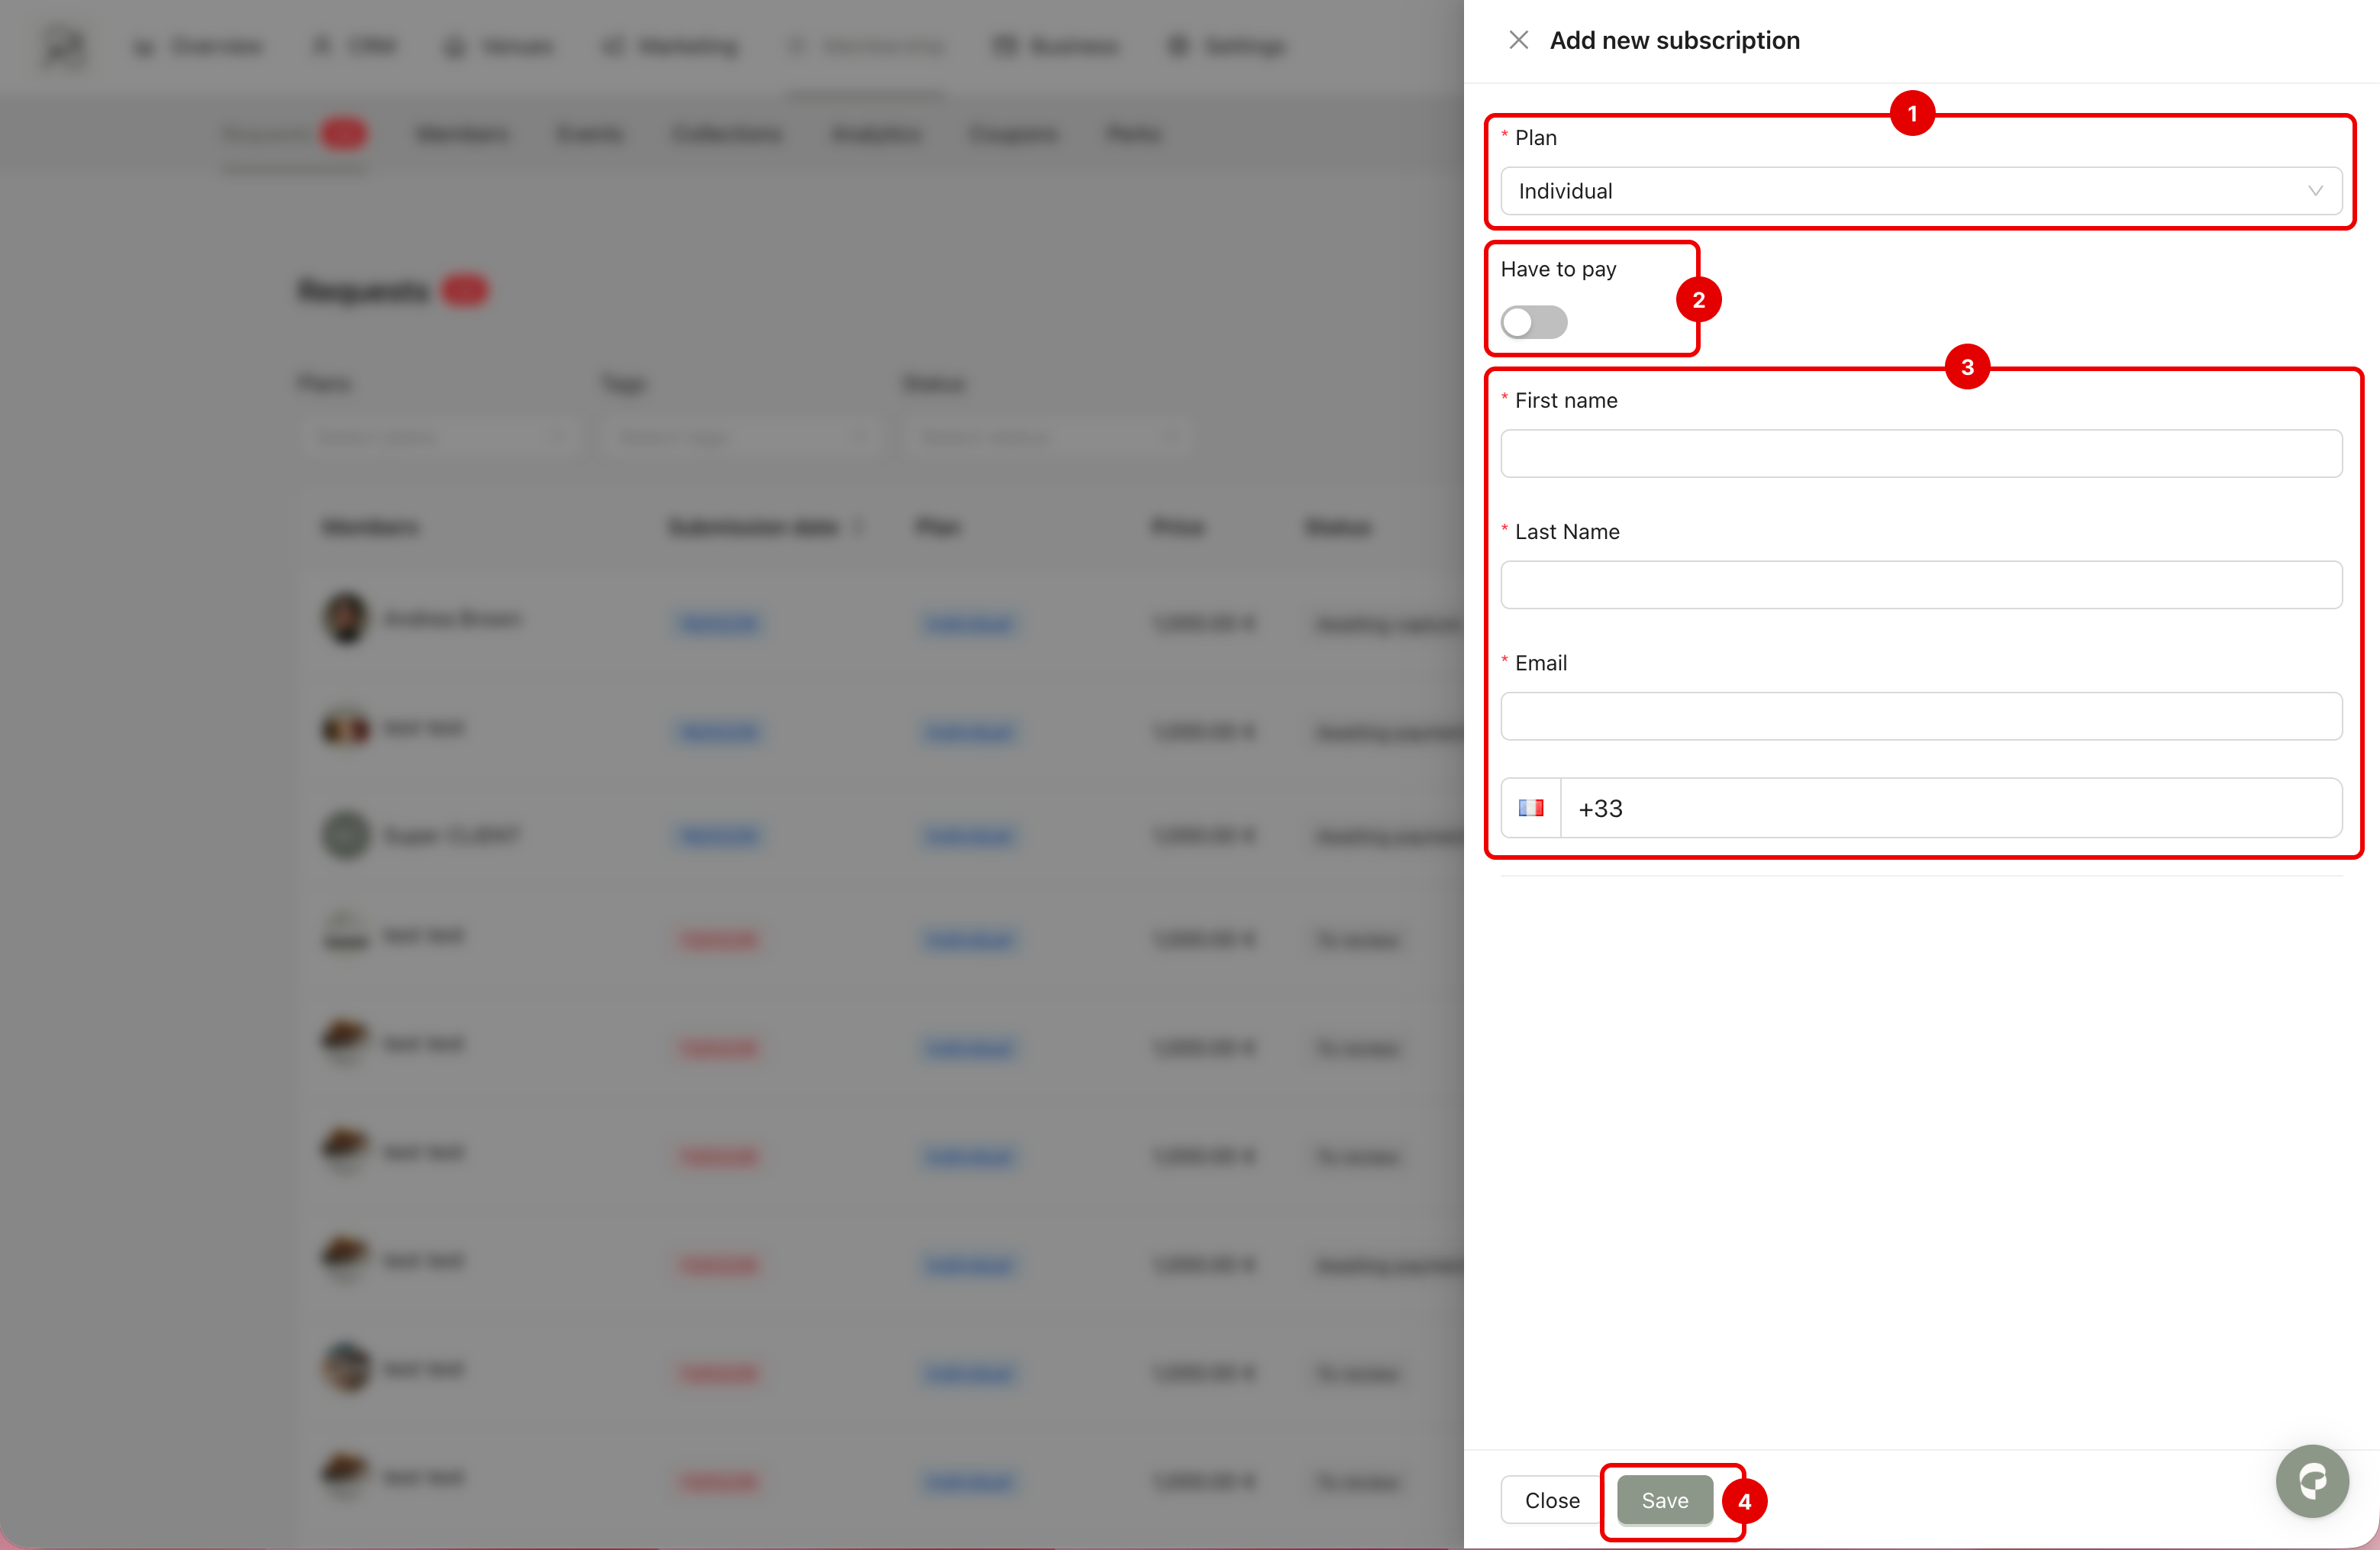Click the +33 phone number field
The height and width of the screenshot is (1550, 2380).
point(1950,808)
